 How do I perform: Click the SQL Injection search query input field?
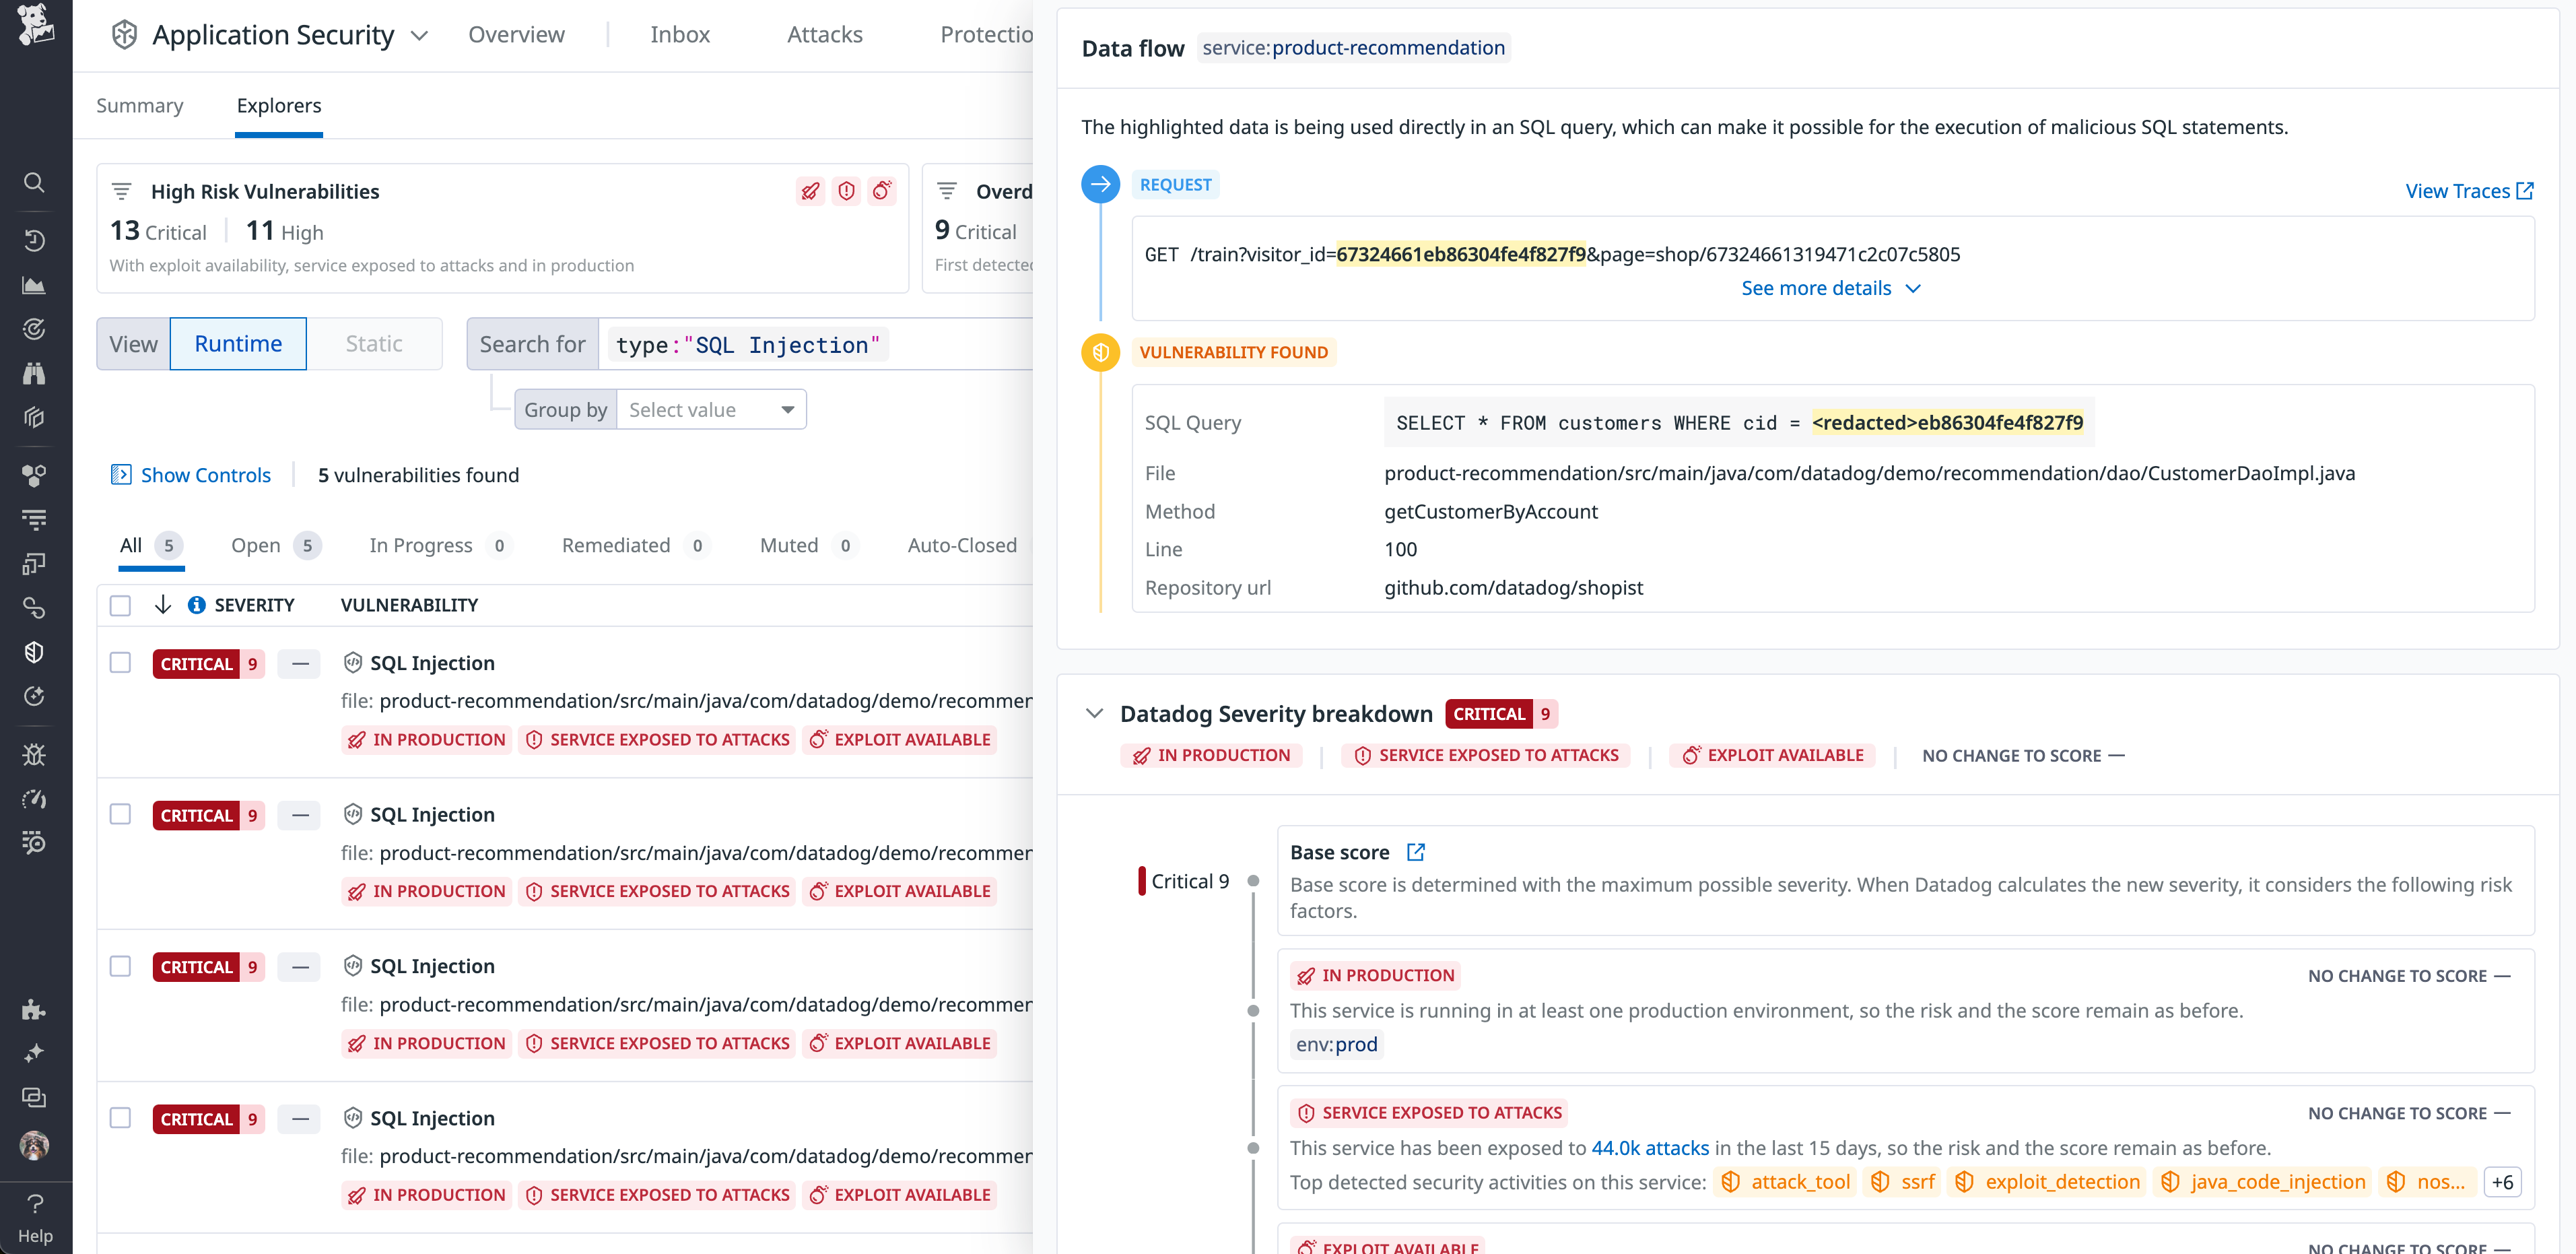[744, 344]
